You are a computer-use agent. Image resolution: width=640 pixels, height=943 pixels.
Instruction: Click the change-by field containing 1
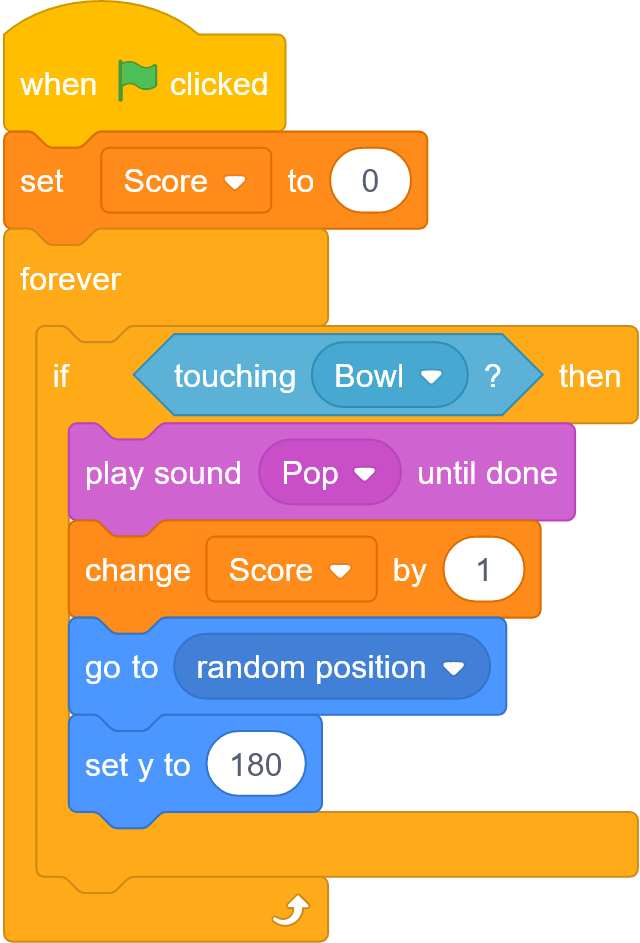tap(484, 570)
